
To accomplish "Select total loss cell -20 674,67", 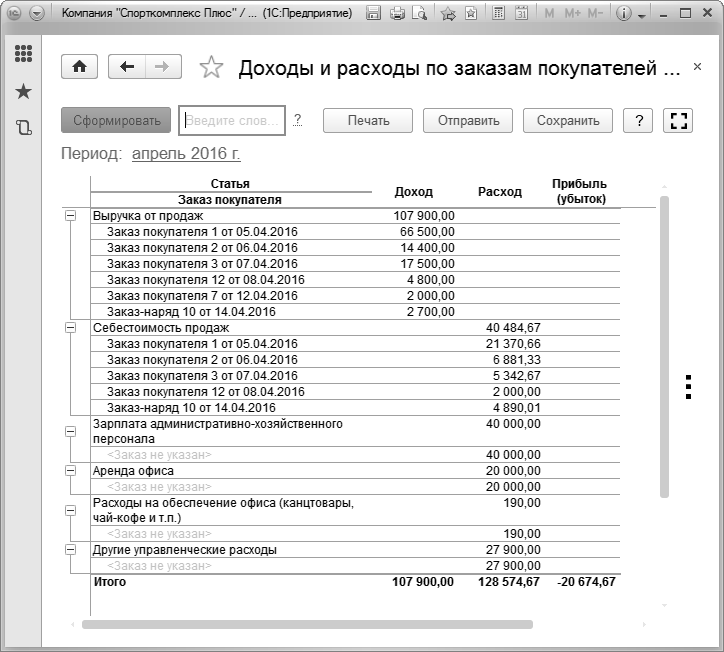I will coord(586,581).
